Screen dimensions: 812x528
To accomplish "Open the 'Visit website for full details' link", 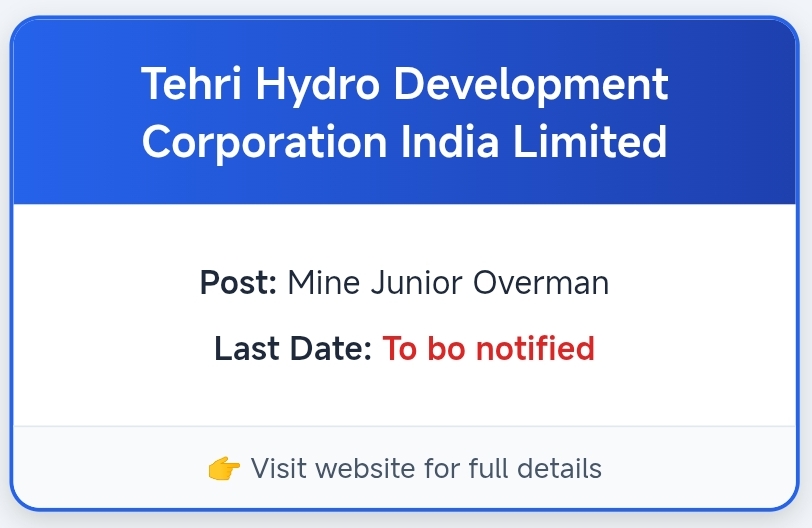I will click(x=426, y=468).
